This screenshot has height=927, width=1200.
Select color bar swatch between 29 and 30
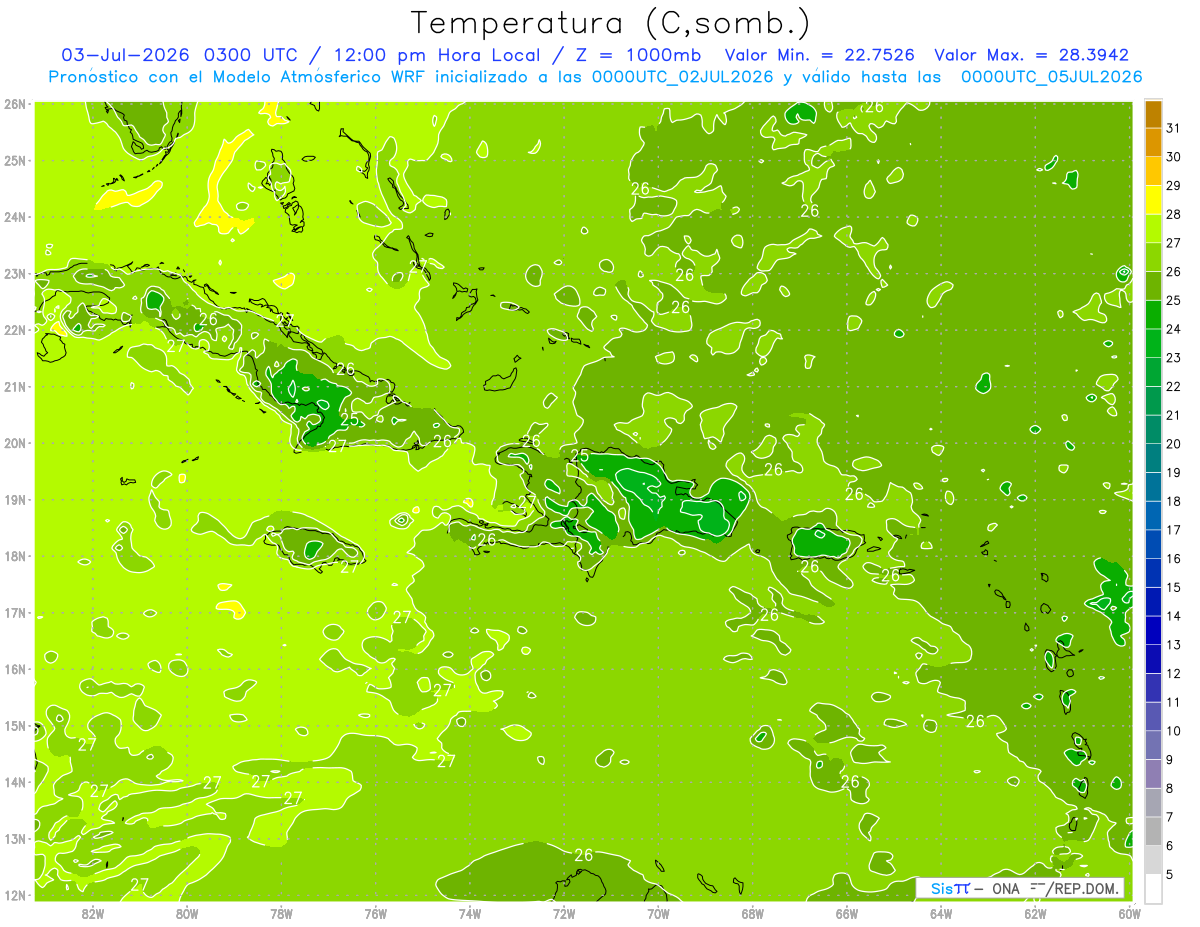click(x=1153, y=170)
